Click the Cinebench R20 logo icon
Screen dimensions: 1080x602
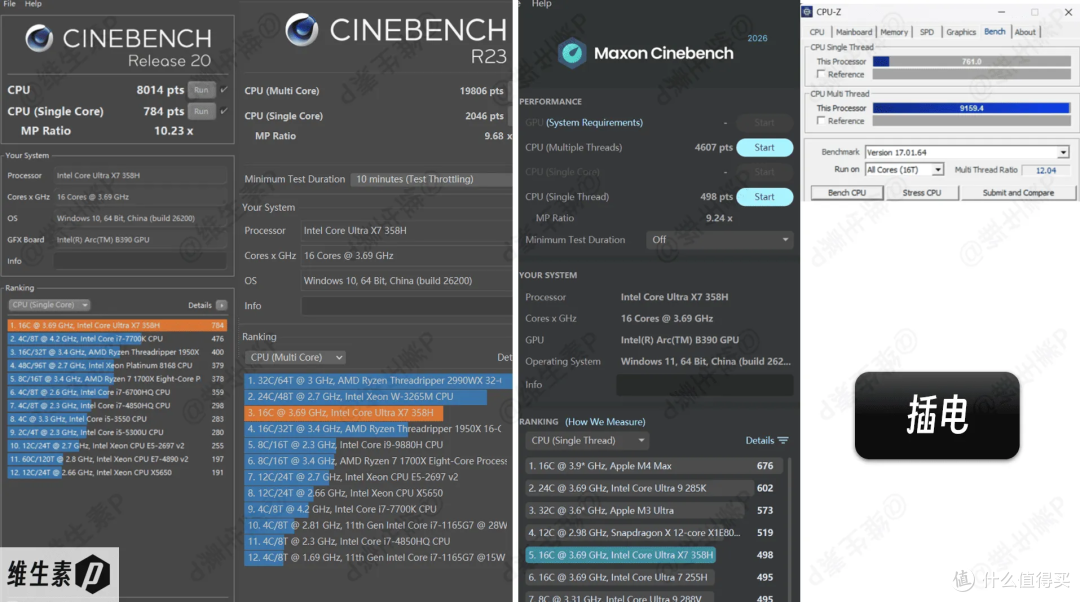(x=39, y=38)
